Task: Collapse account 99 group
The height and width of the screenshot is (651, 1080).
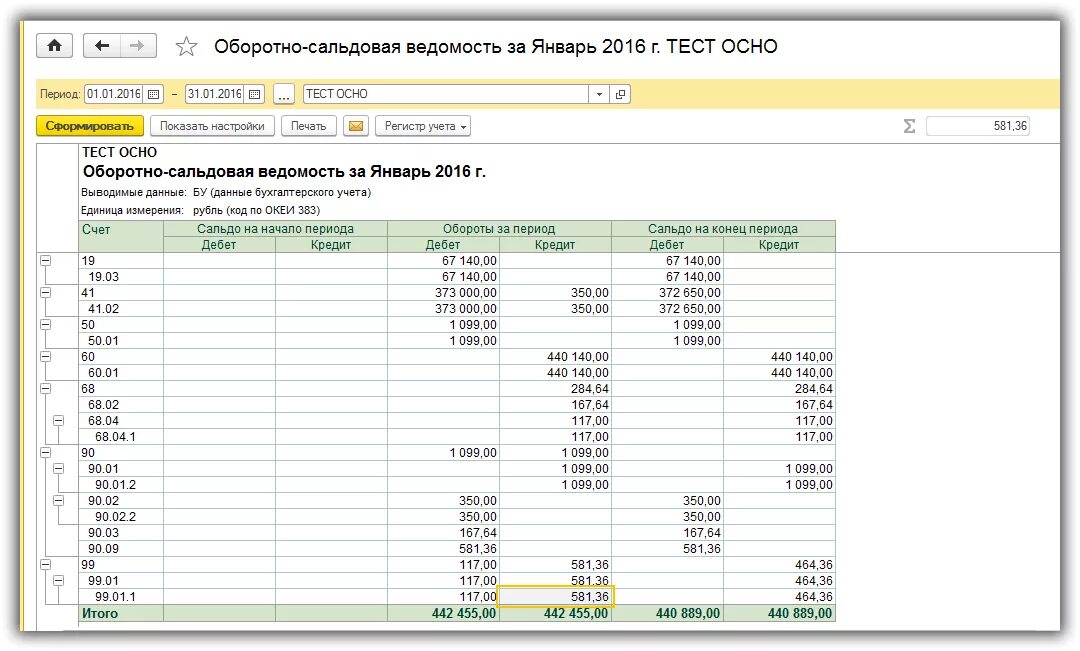Action: 45,565
